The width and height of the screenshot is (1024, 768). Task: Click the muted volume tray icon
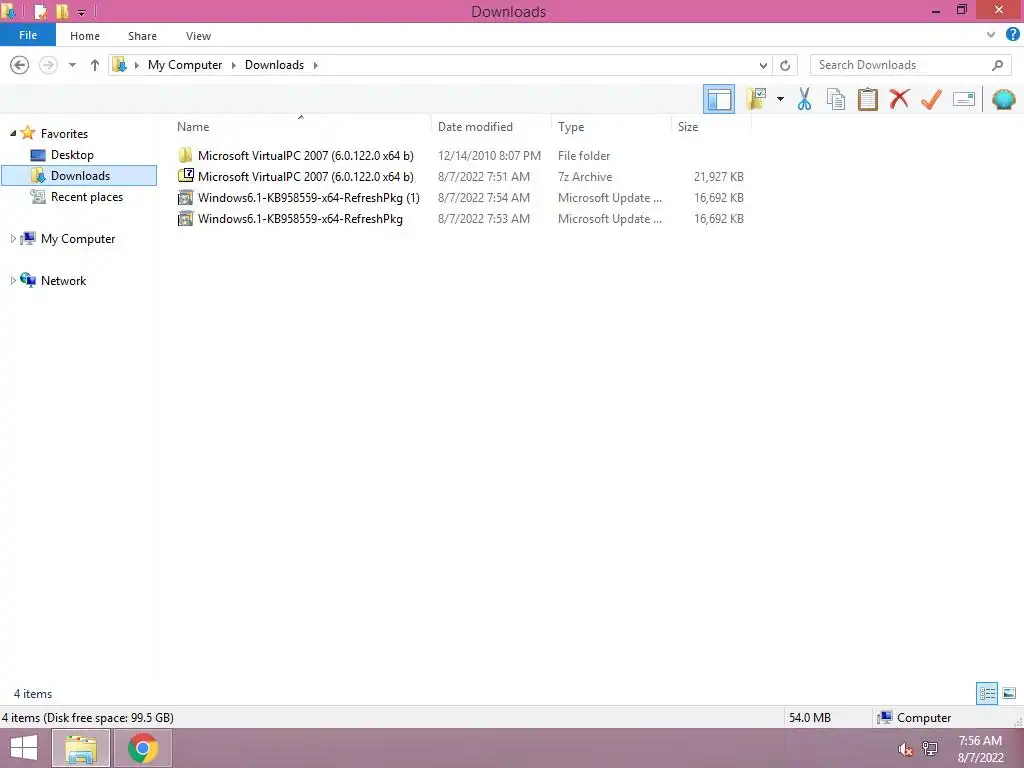905,750
